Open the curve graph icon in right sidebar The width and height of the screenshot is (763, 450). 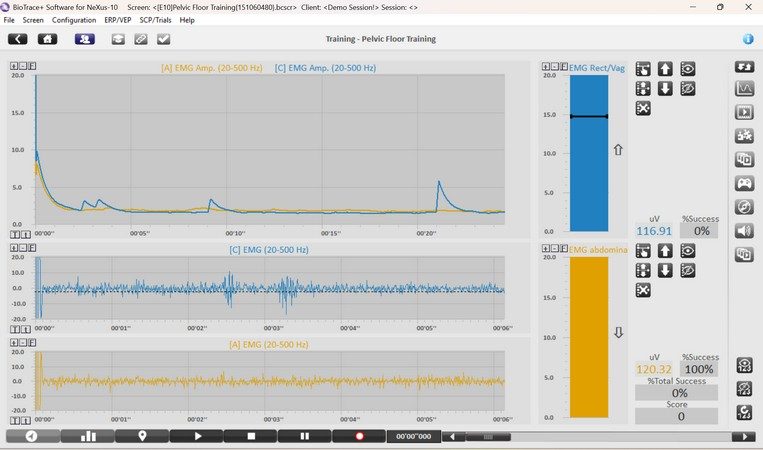pos(744,89)
